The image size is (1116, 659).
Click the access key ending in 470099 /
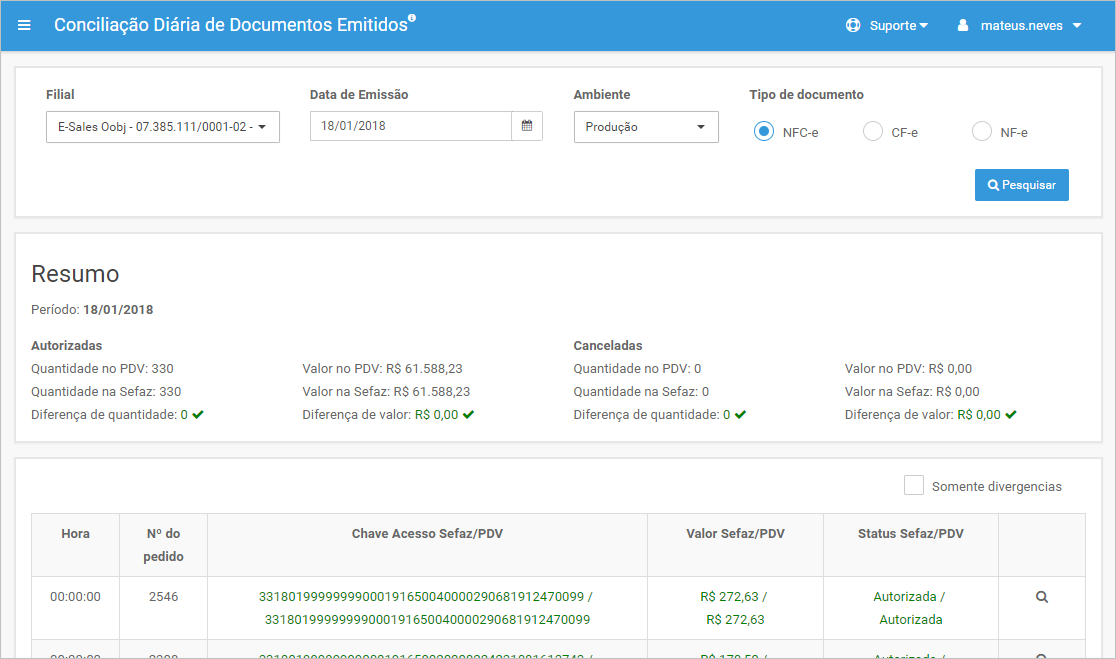[x=426, y=597]
